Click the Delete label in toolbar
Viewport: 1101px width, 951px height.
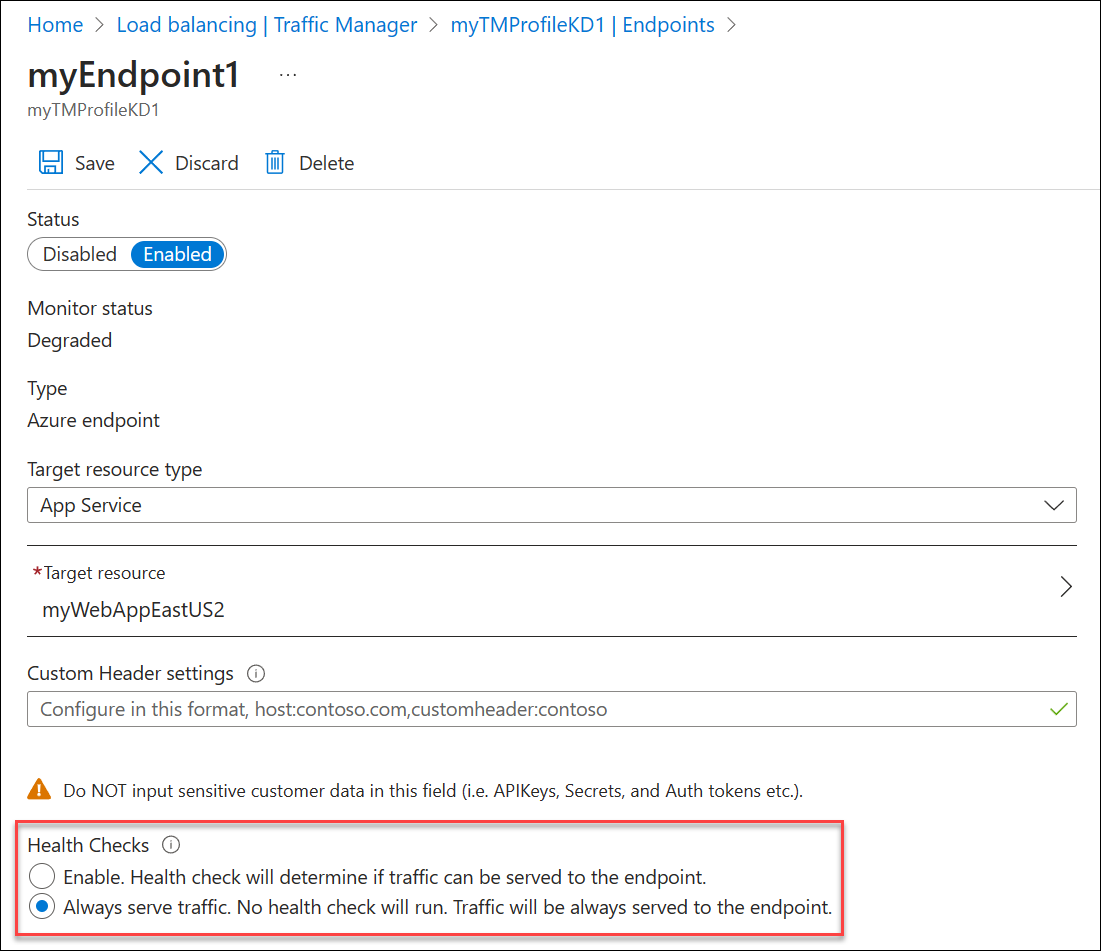click(x=327, y=163)
